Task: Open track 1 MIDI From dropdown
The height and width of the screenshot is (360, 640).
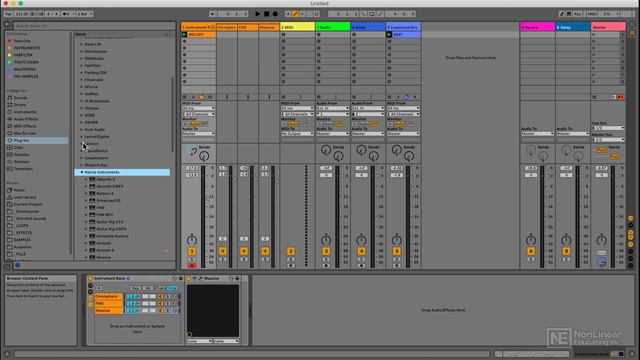Action: pos(199,109)
